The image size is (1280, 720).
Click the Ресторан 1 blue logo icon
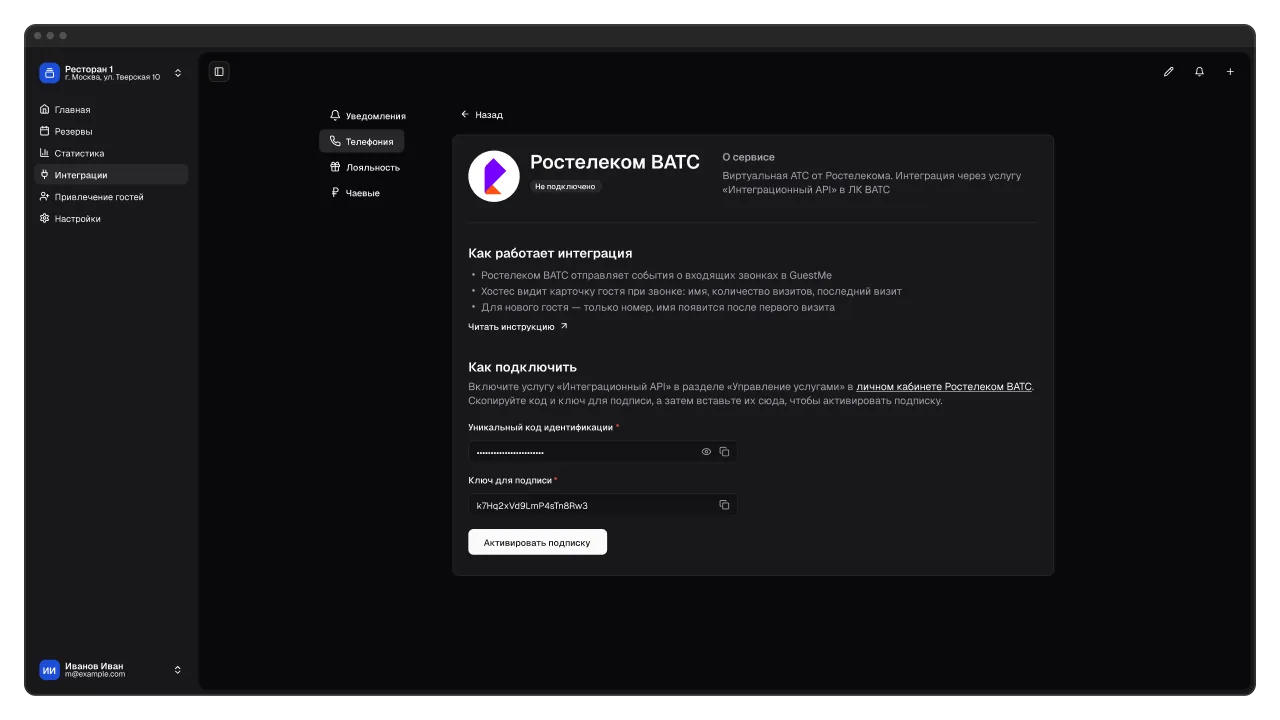click(x=49, y=73)
